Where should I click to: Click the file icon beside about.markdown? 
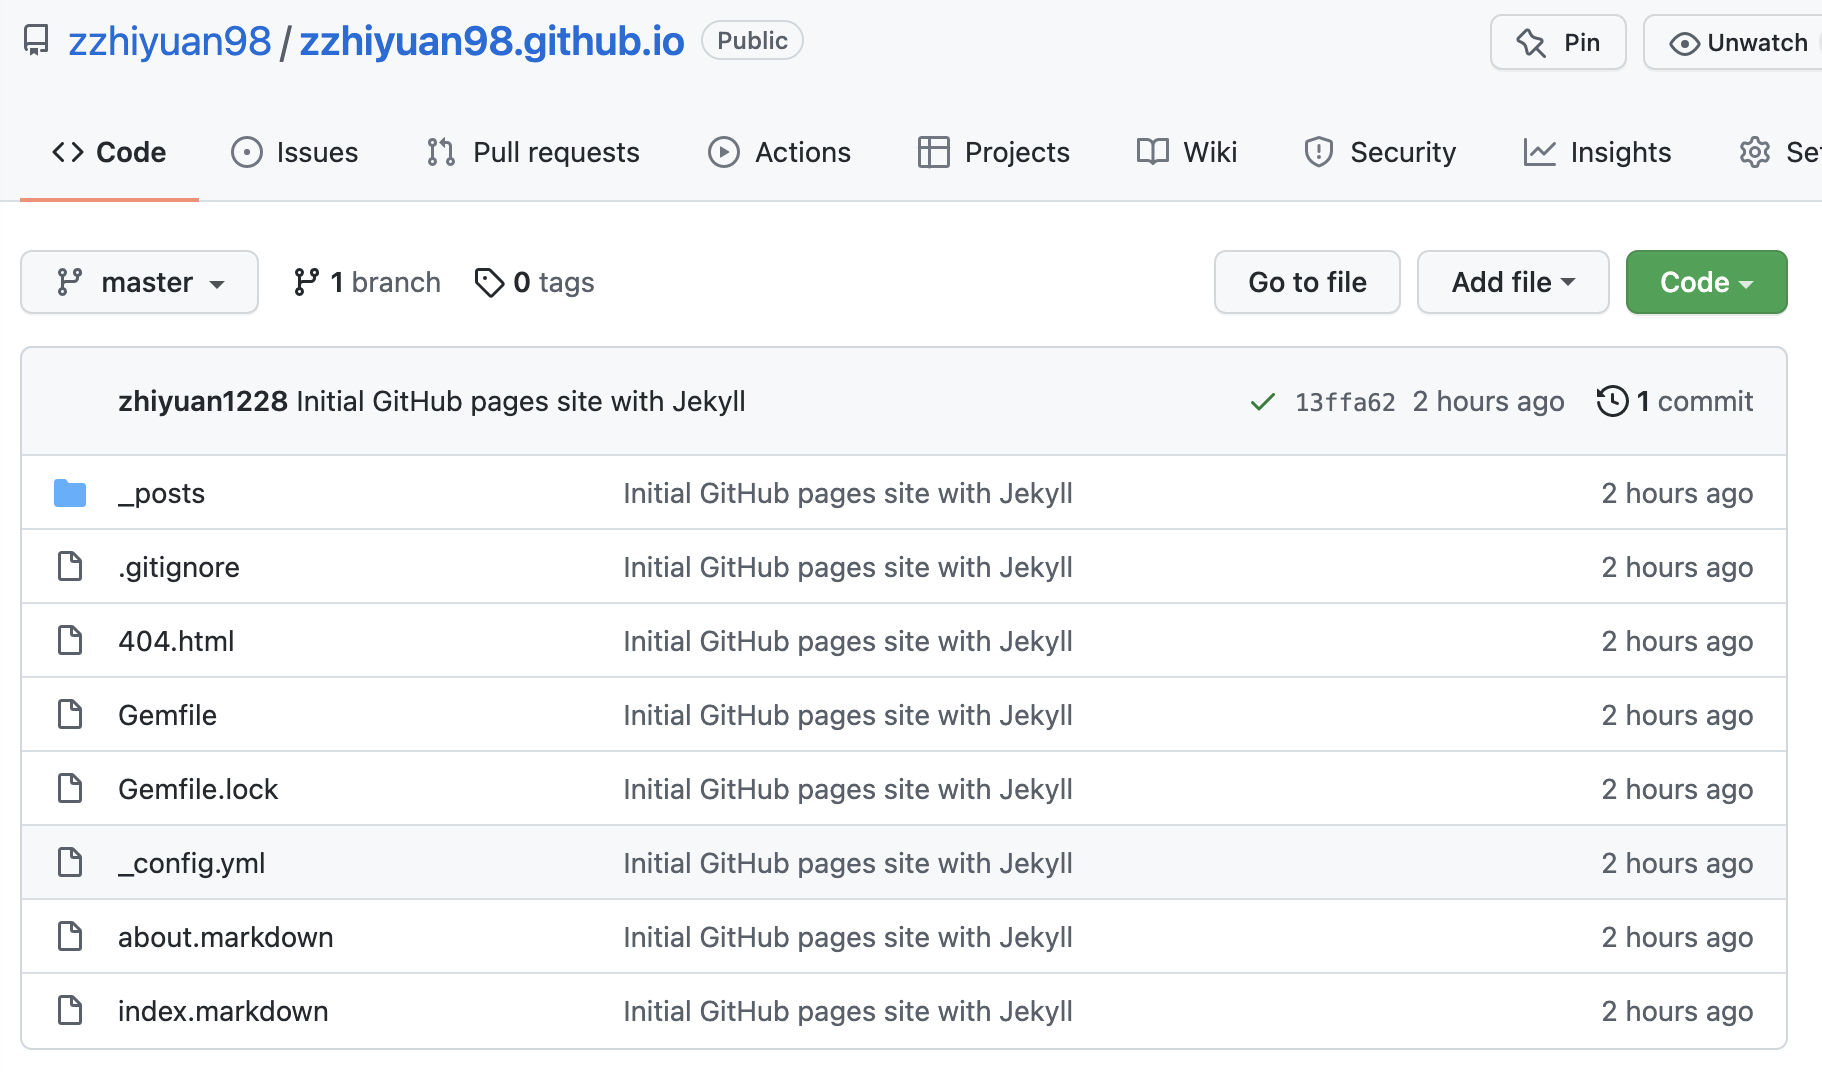pos(70,936)
